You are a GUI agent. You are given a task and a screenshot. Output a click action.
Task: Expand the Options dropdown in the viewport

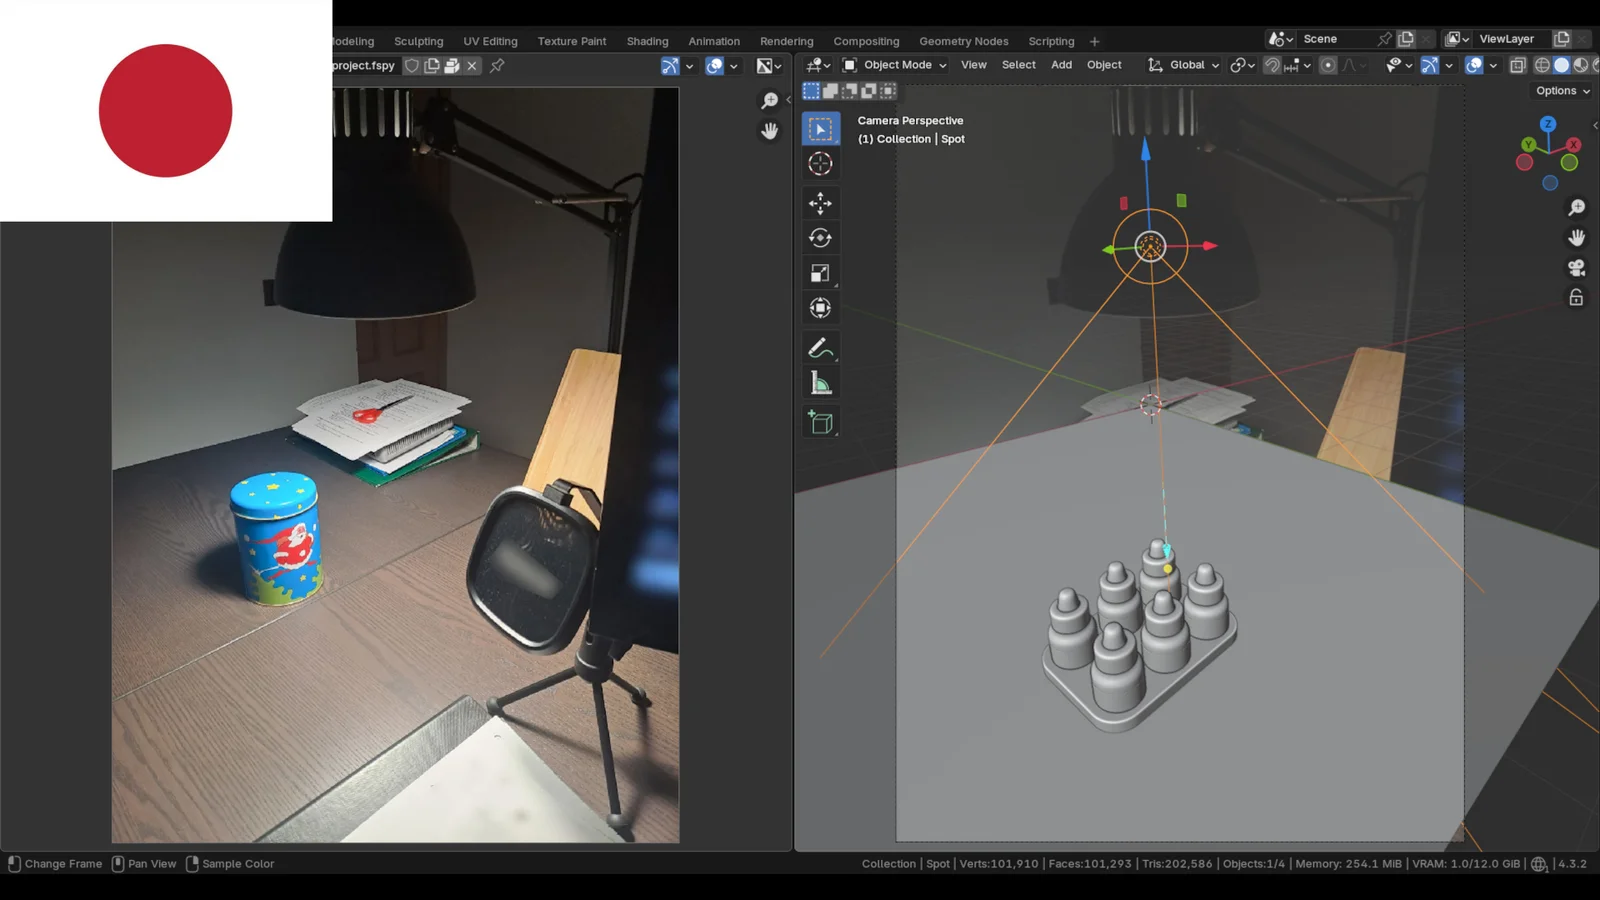tap(1563, 91)
